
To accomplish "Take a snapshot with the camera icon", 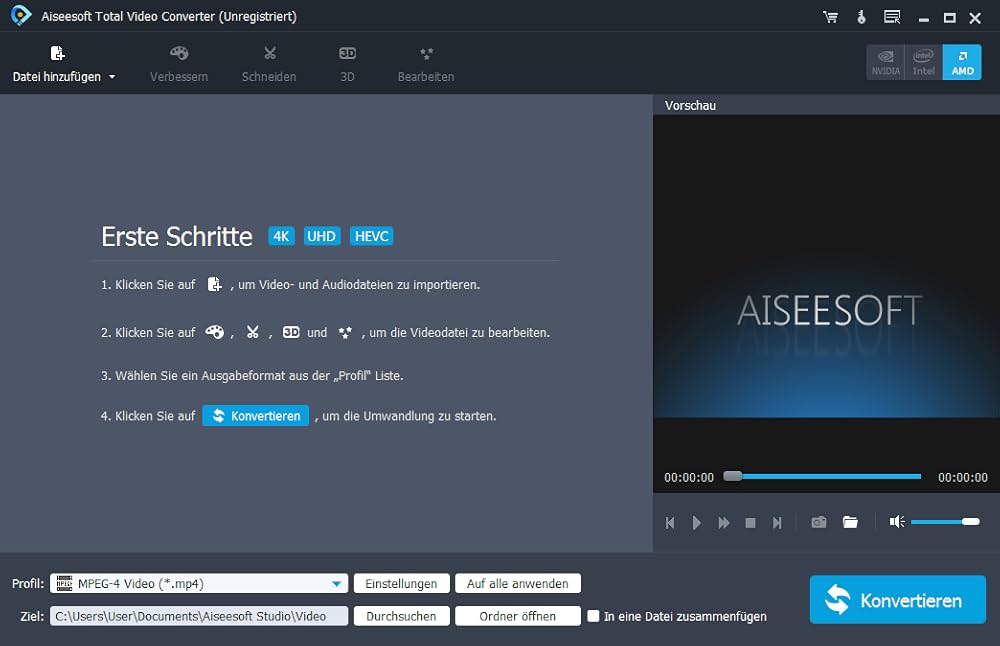I will coord(819,522).
